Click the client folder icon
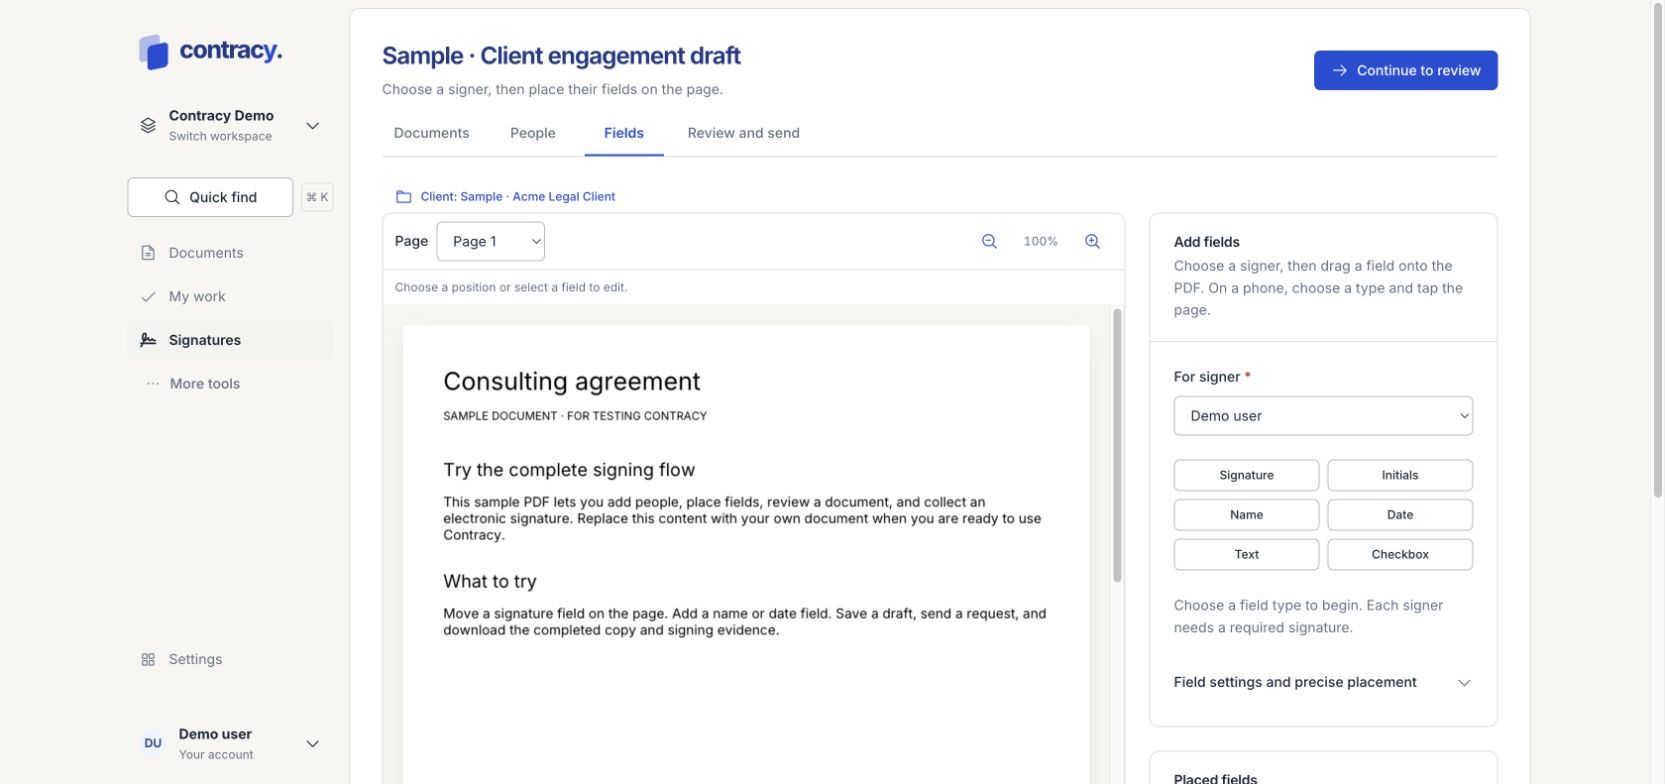The image size is (1665, 784). pyautogui.click(x=404, y=197)
